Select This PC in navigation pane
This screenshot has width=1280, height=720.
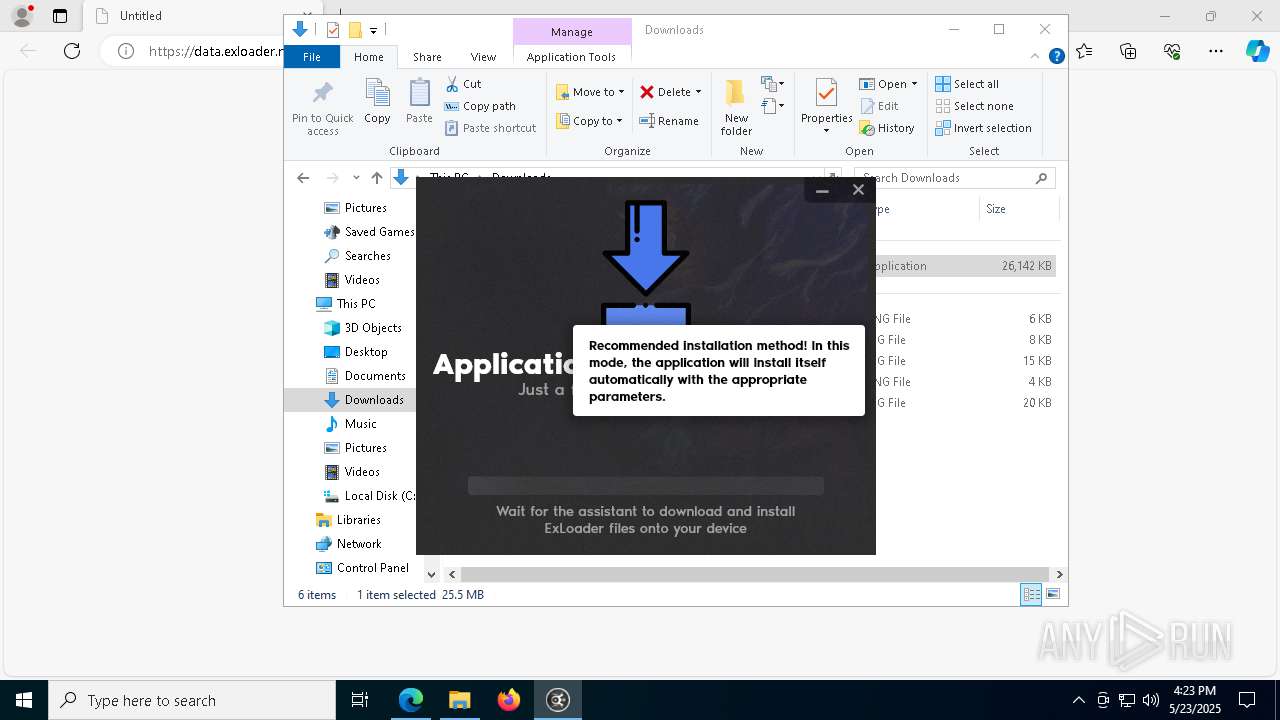346,304
